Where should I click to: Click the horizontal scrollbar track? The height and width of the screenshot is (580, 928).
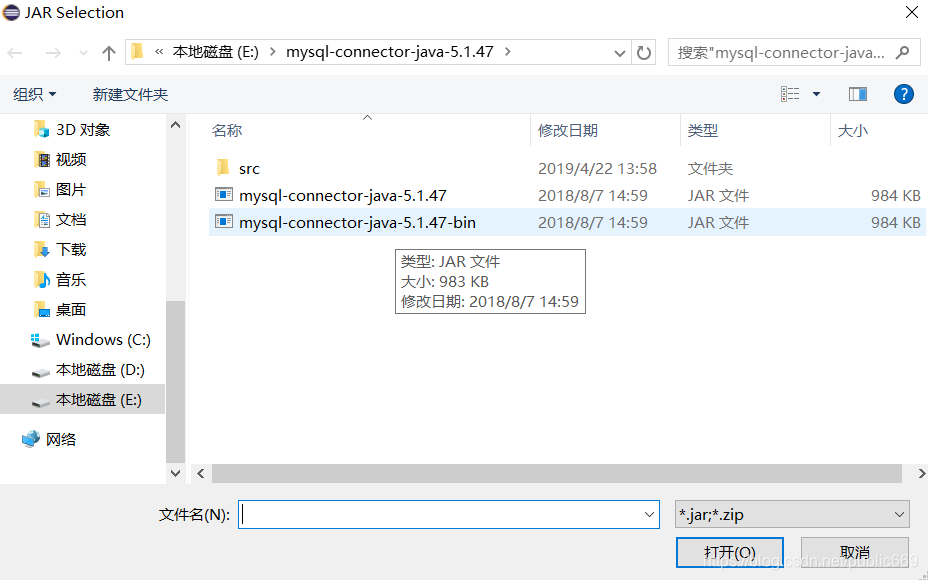556,473
